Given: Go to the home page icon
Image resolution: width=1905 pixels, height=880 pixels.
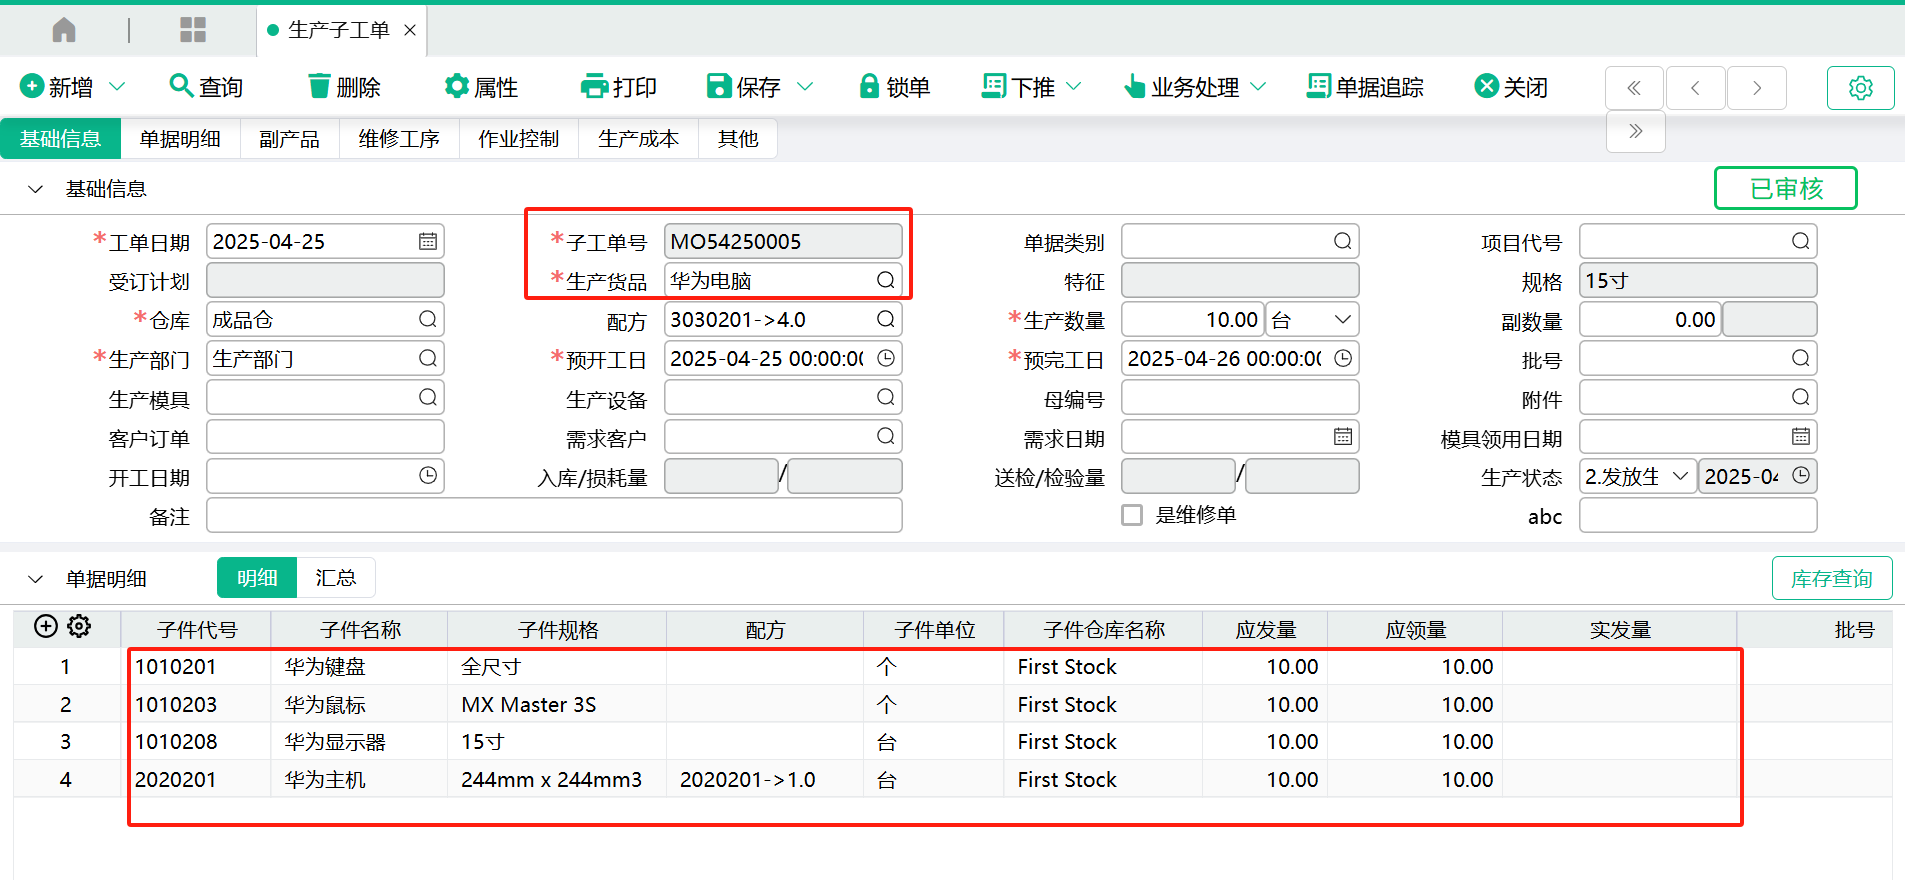Looking at the screenshot, I should pos(64,30).
